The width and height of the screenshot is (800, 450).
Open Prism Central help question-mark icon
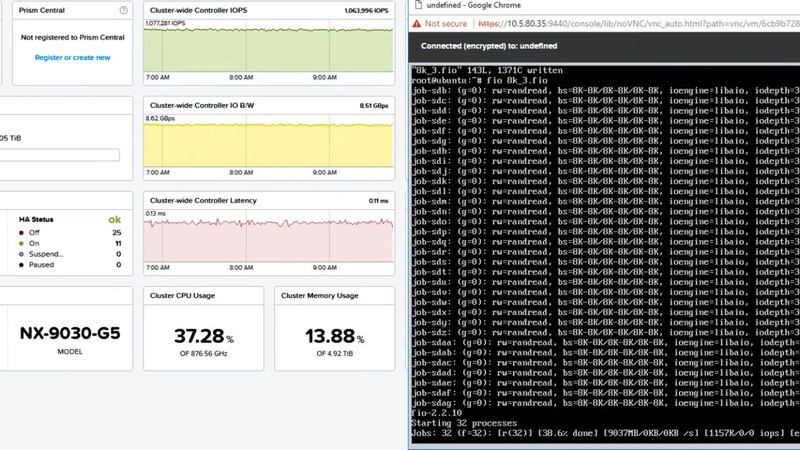click(x=123, y=10)
